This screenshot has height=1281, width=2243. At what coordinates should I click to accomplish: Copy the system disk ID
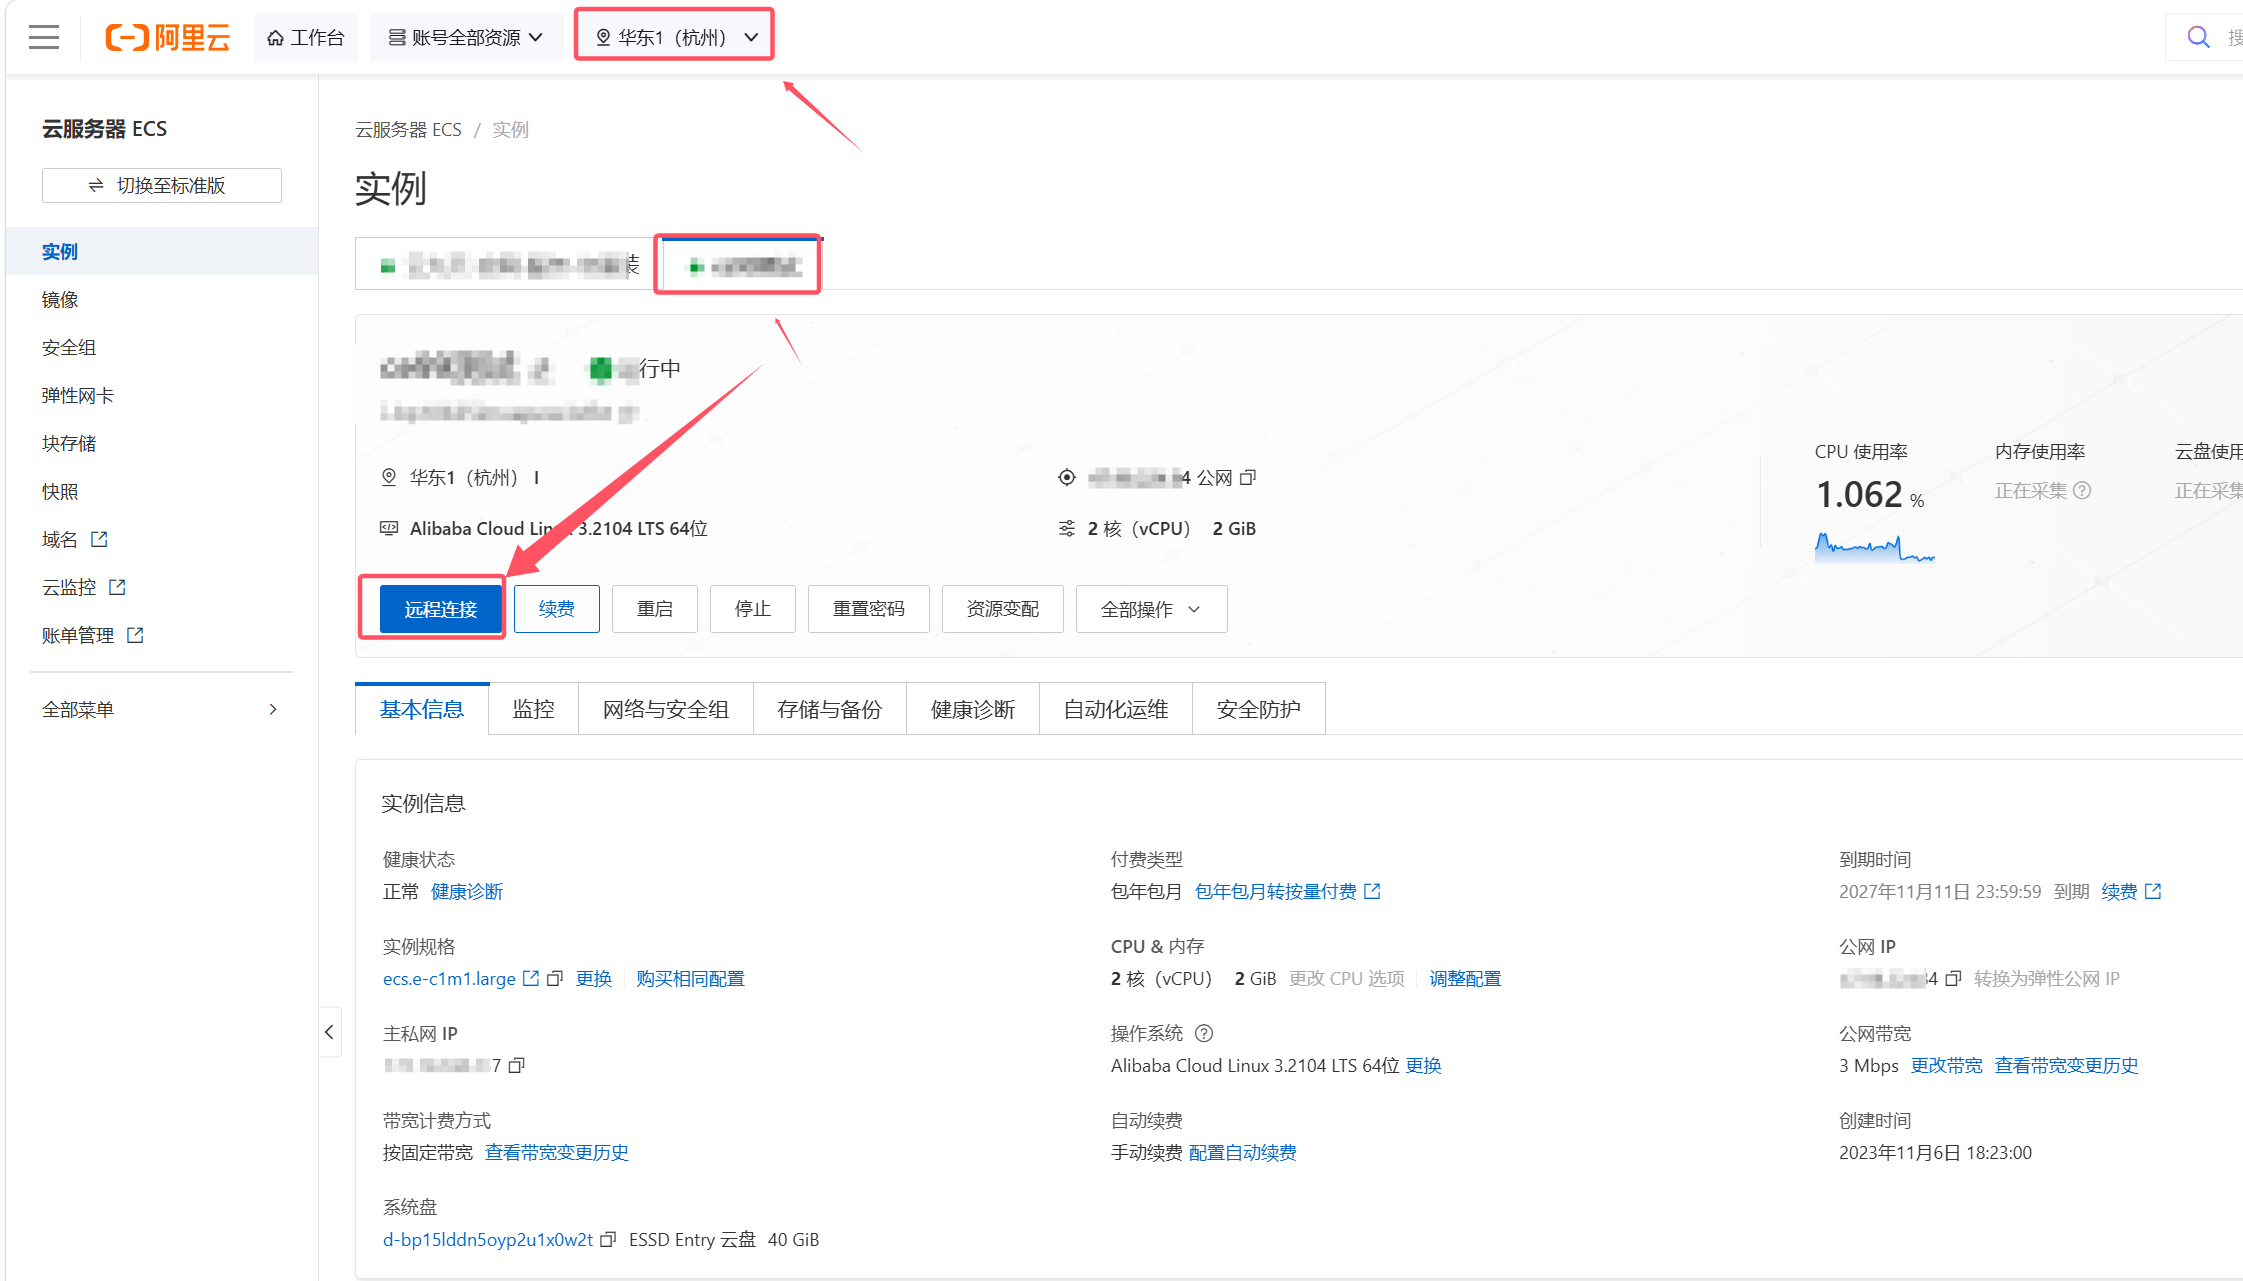(x=608, y=1240)
